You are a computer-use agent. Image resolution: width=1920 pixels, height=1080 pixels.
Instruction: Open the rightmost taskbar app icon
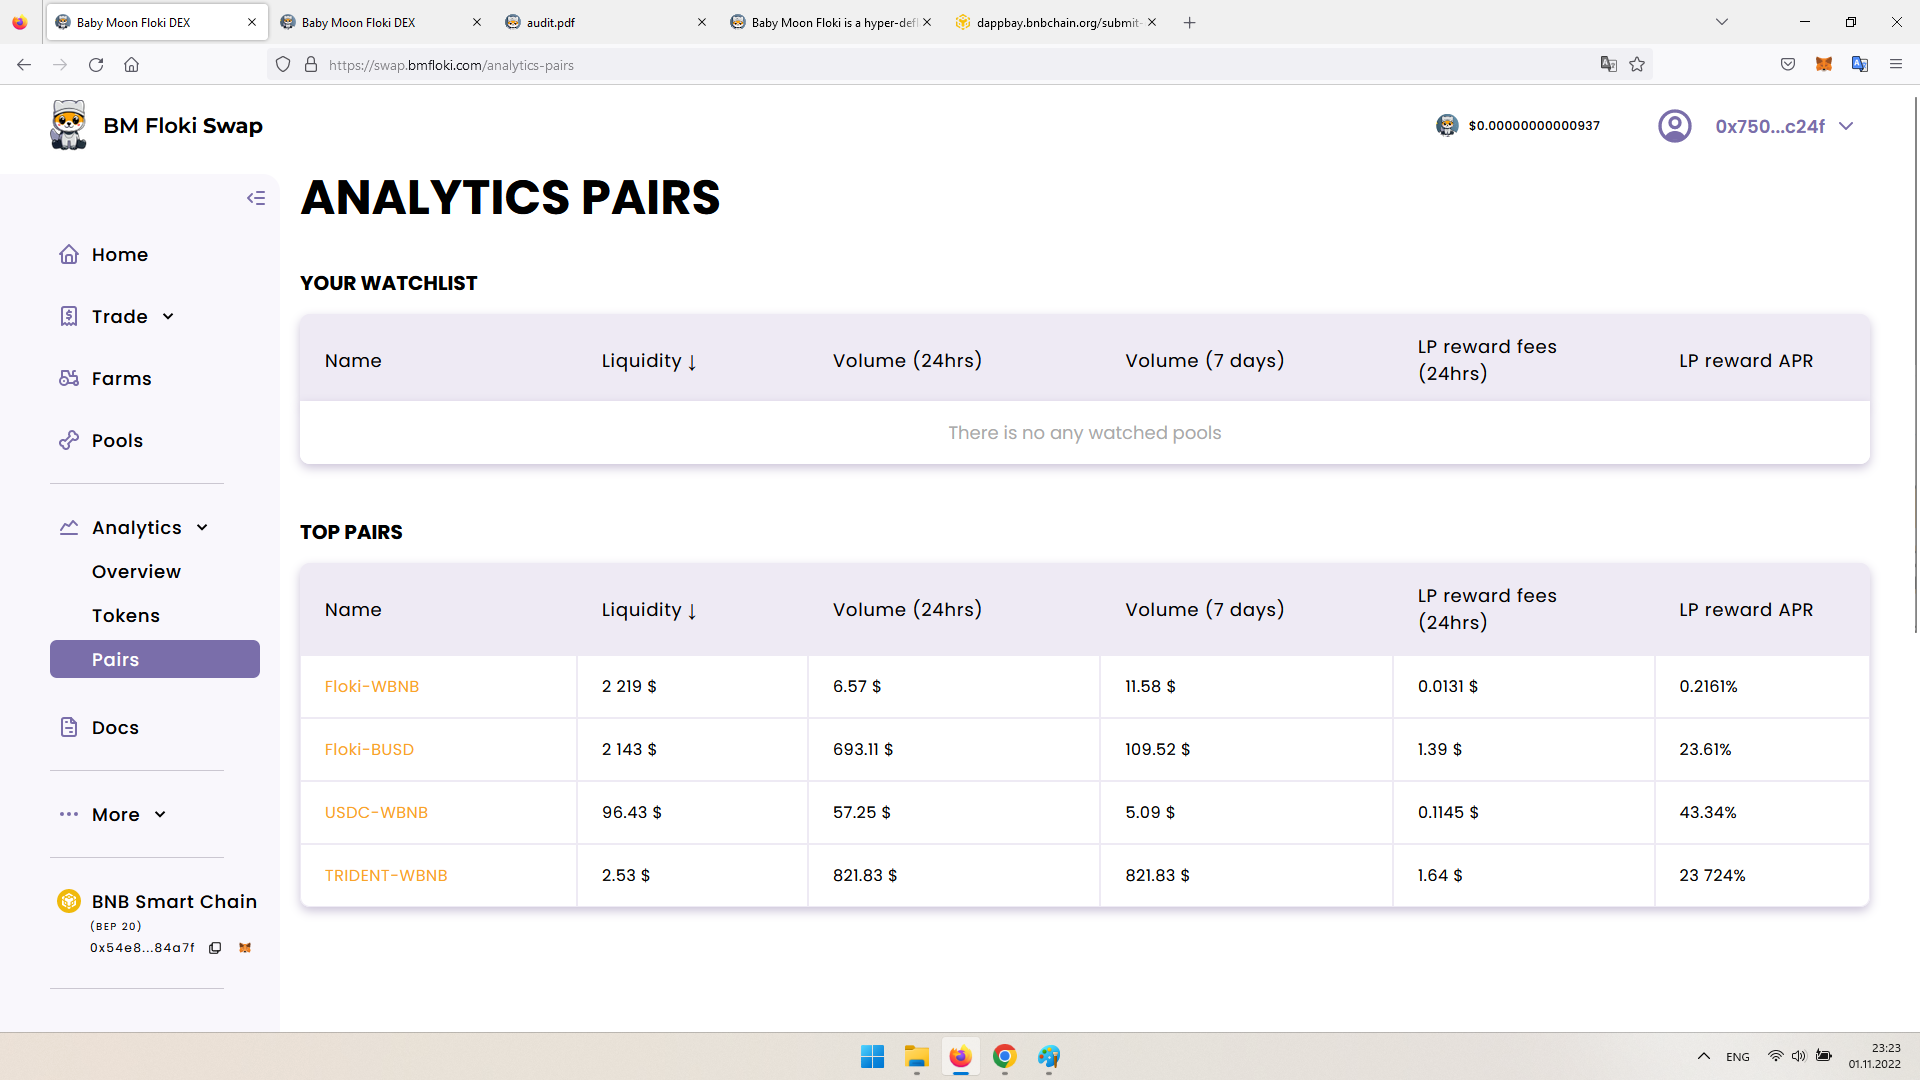(x=1049, y=1056)
